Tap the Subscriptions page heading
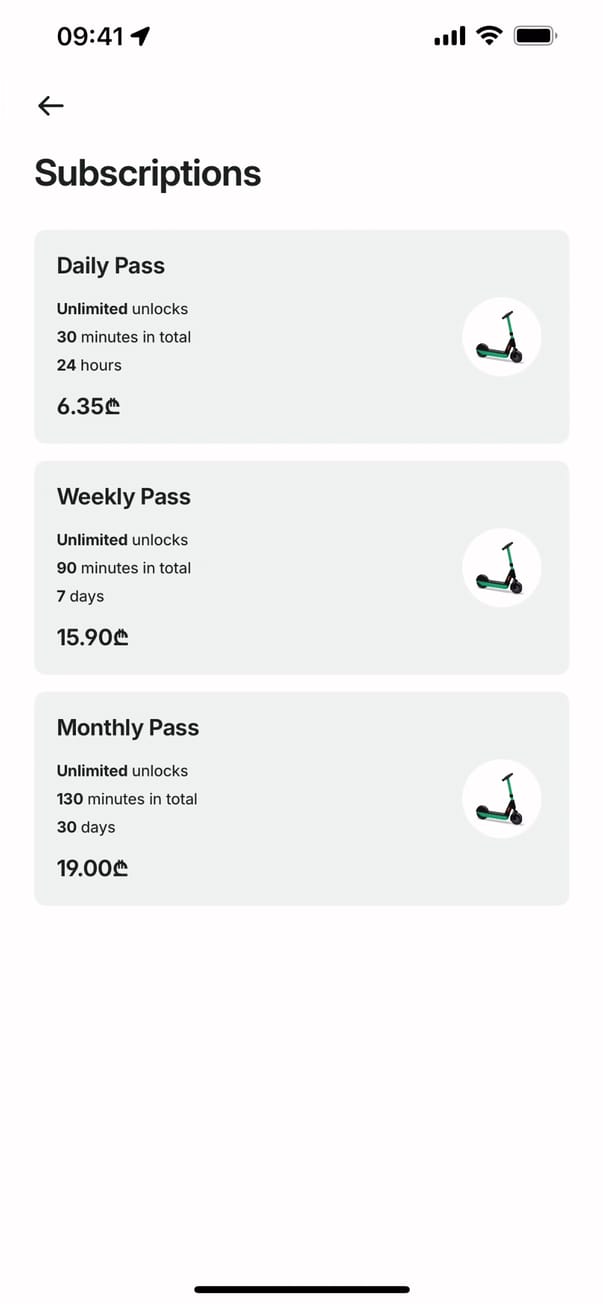603x1304 pixels. (148, 174)
